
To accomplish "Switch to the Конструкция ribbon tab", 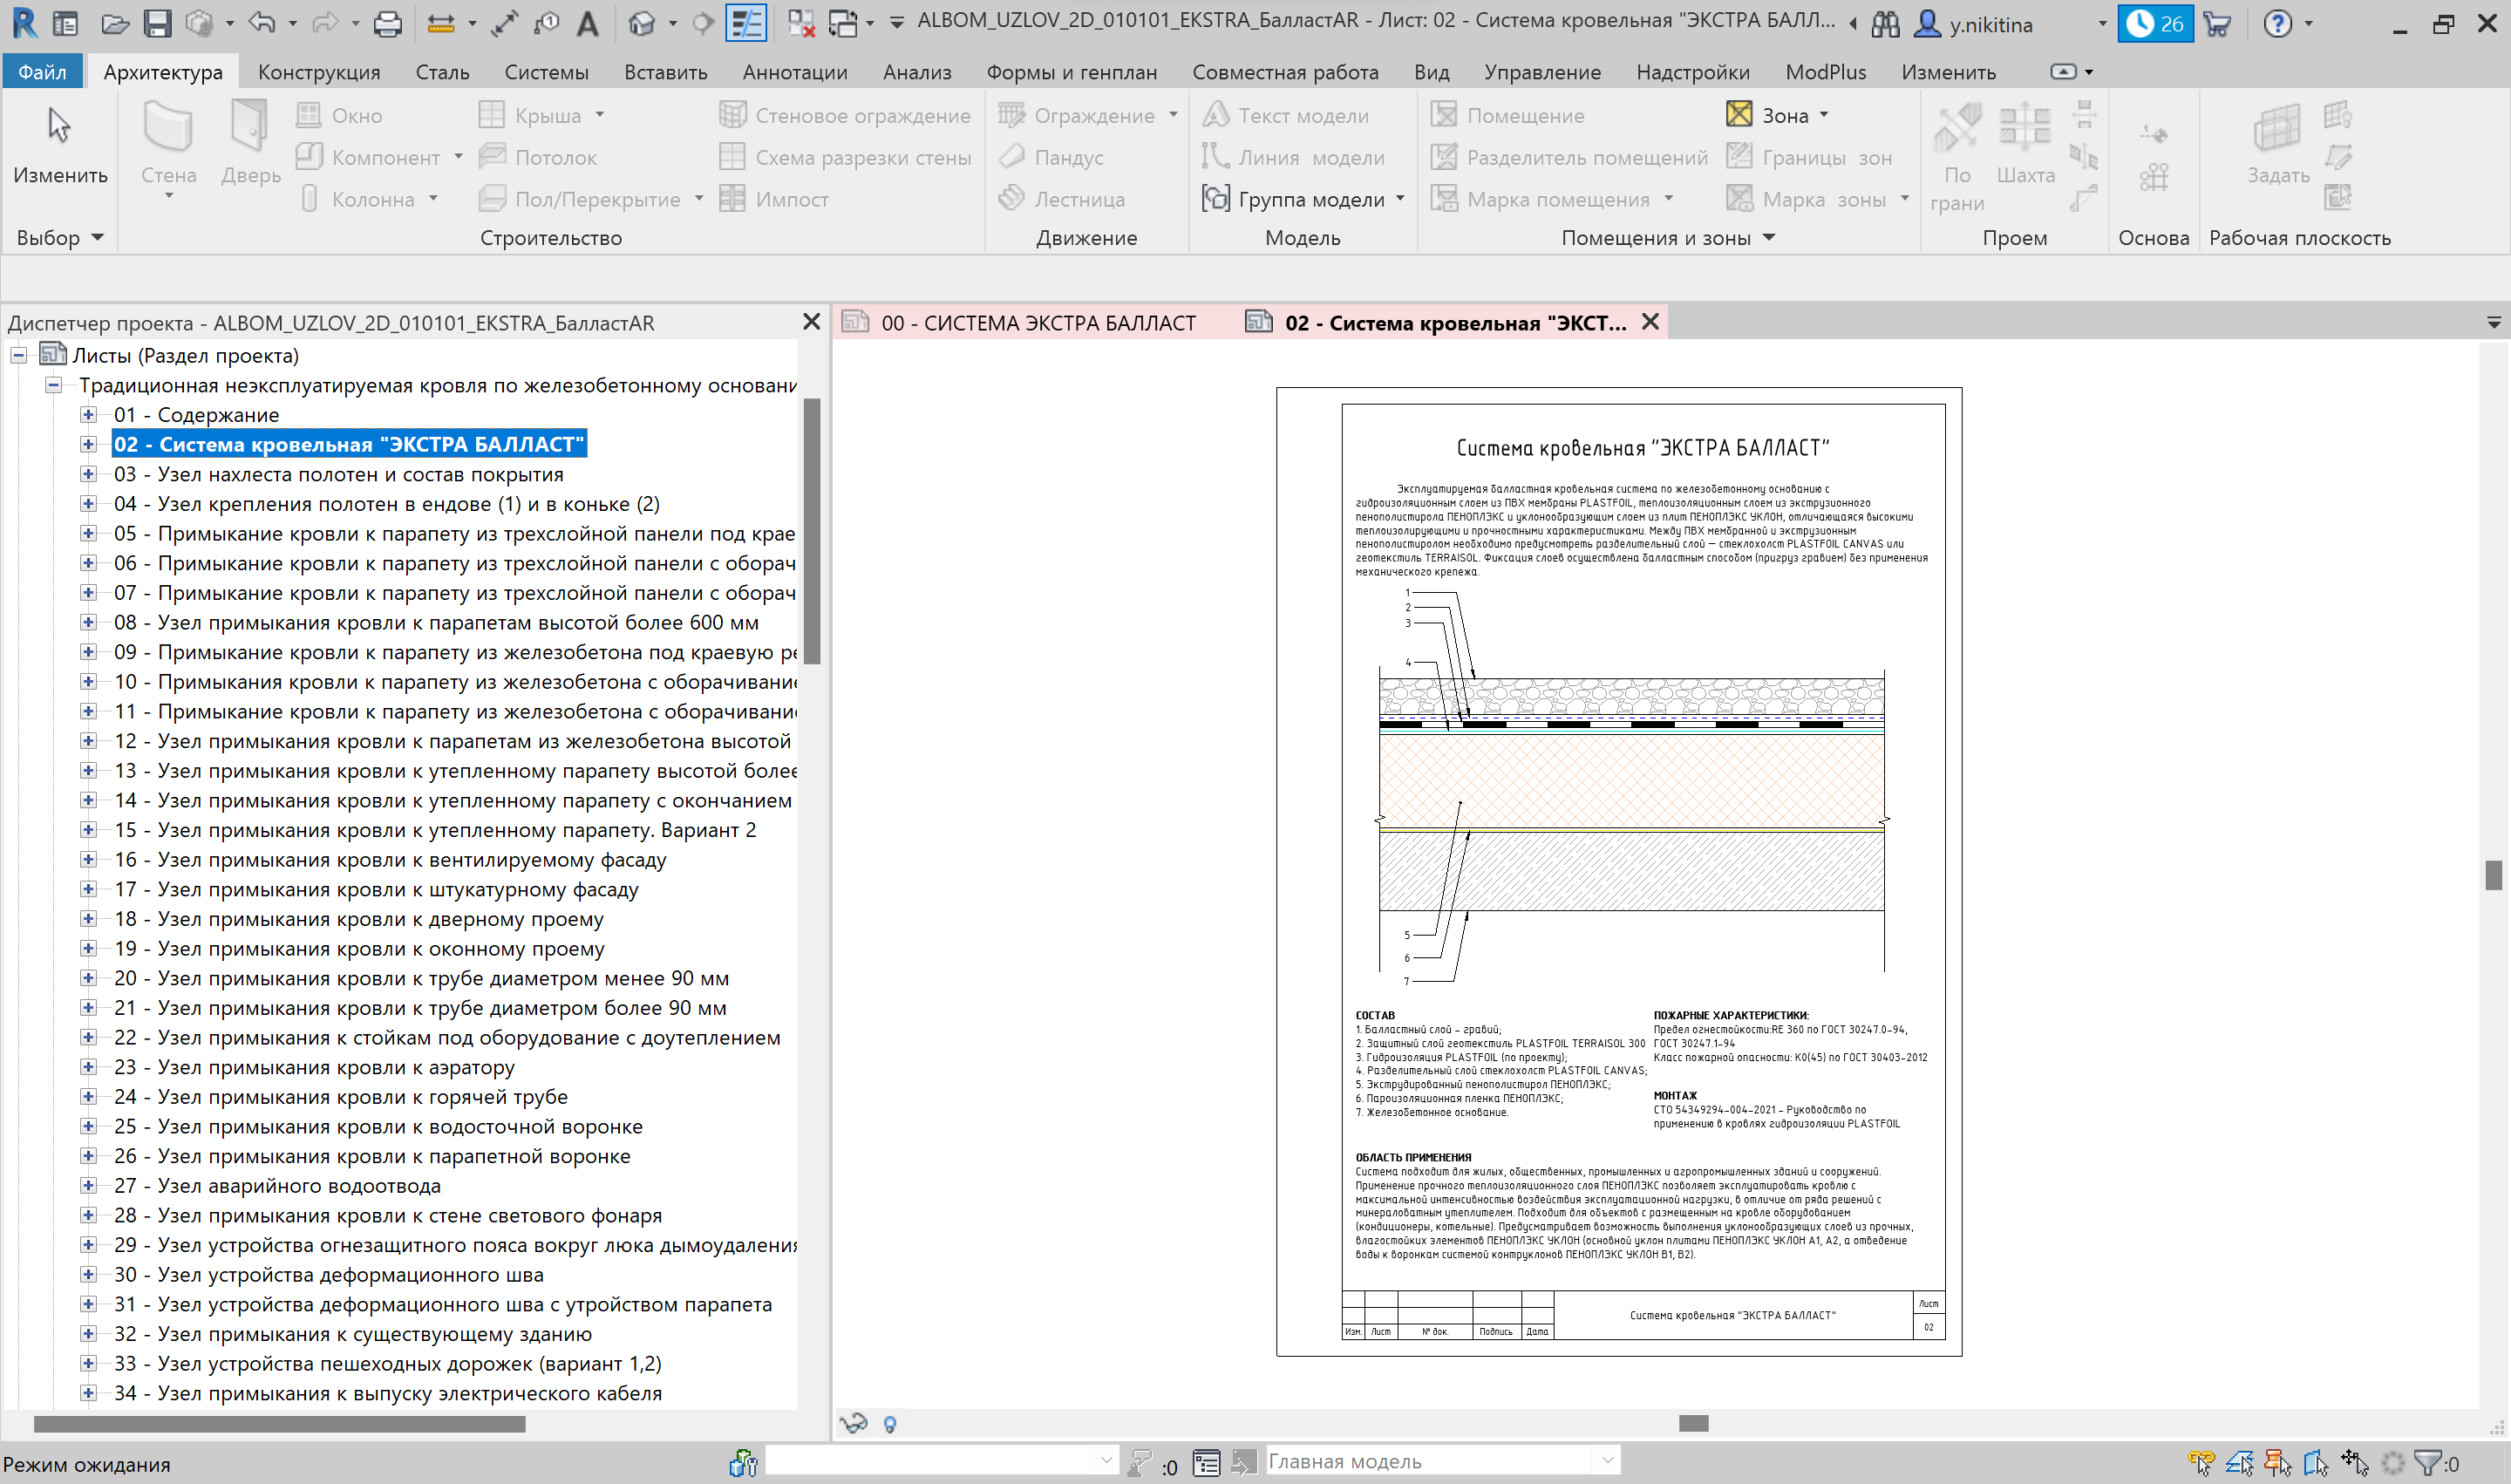I will (x=319, y=72).
